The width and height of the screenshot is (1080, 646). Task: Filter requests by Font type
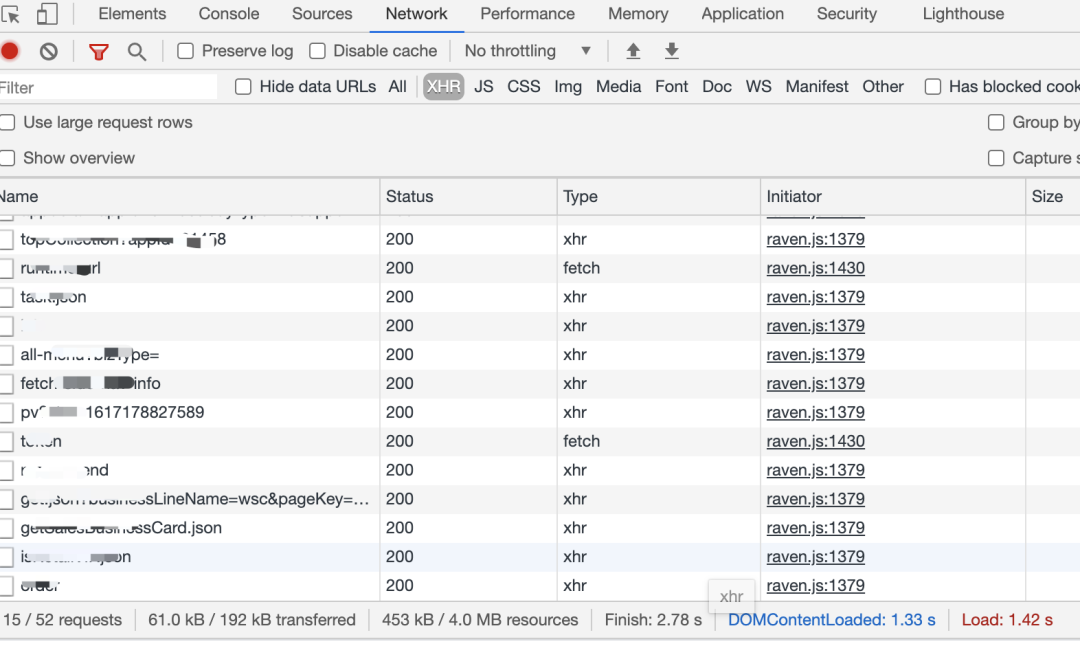[672, 87]
